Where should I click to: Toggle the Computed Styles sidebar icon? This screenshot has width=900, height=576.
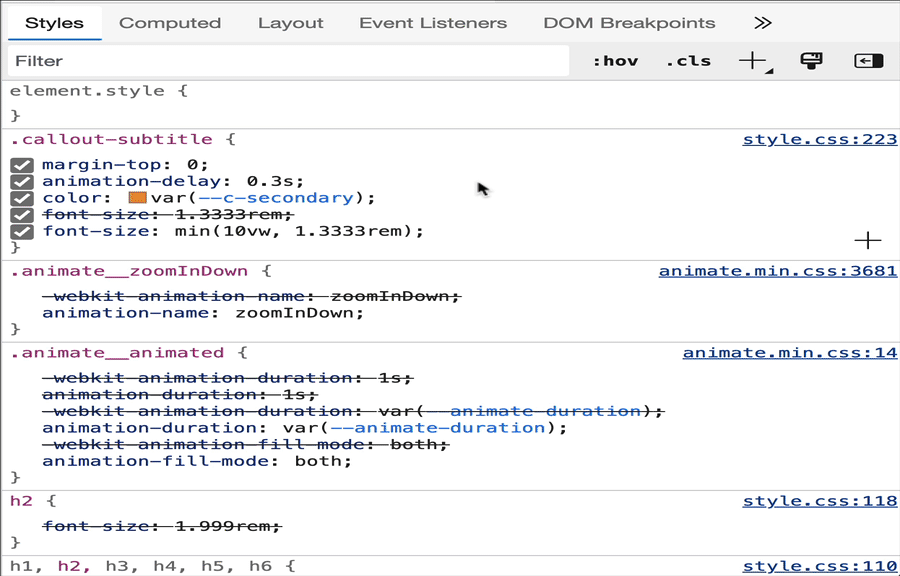pyautogui.click(x=867, y=60)
